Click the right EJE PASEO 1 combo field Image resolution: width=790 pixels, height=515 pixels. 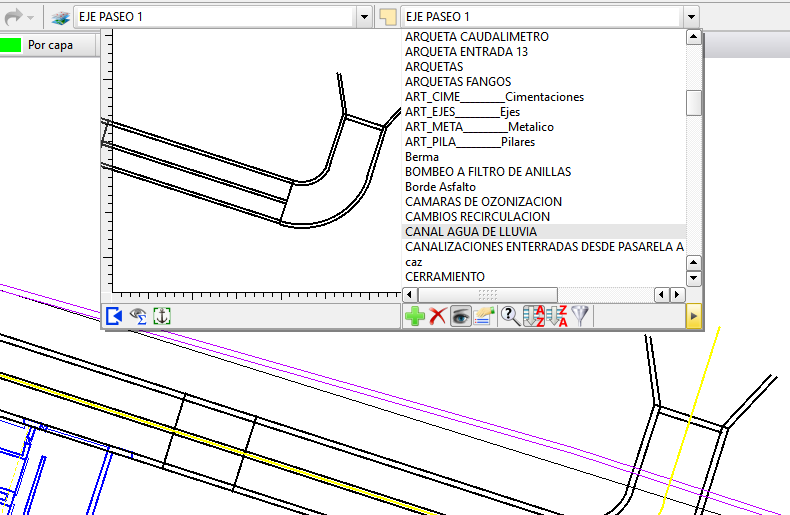[542, 17]
